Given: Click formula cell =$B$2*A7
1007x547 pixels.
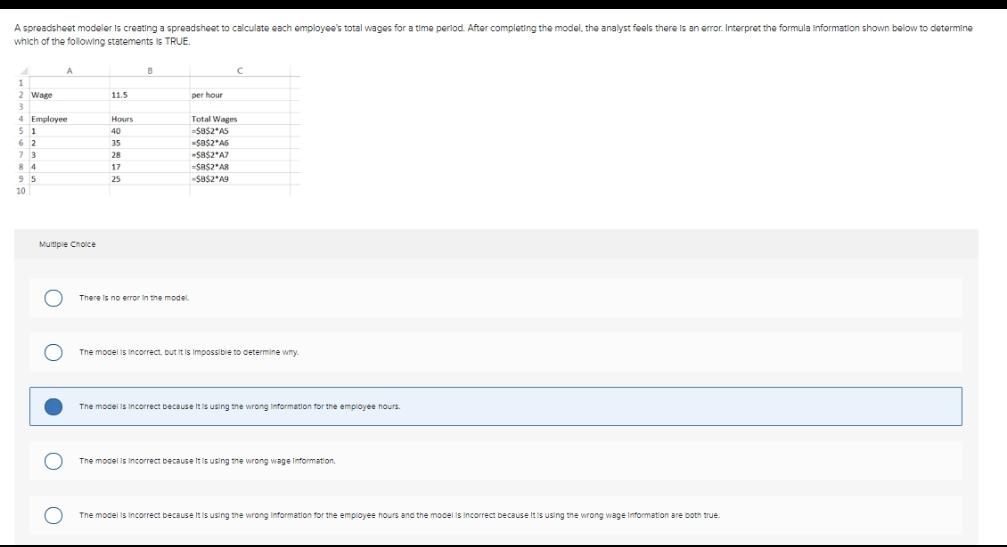Looking at the screenshot, I should (x=240, y=155).
